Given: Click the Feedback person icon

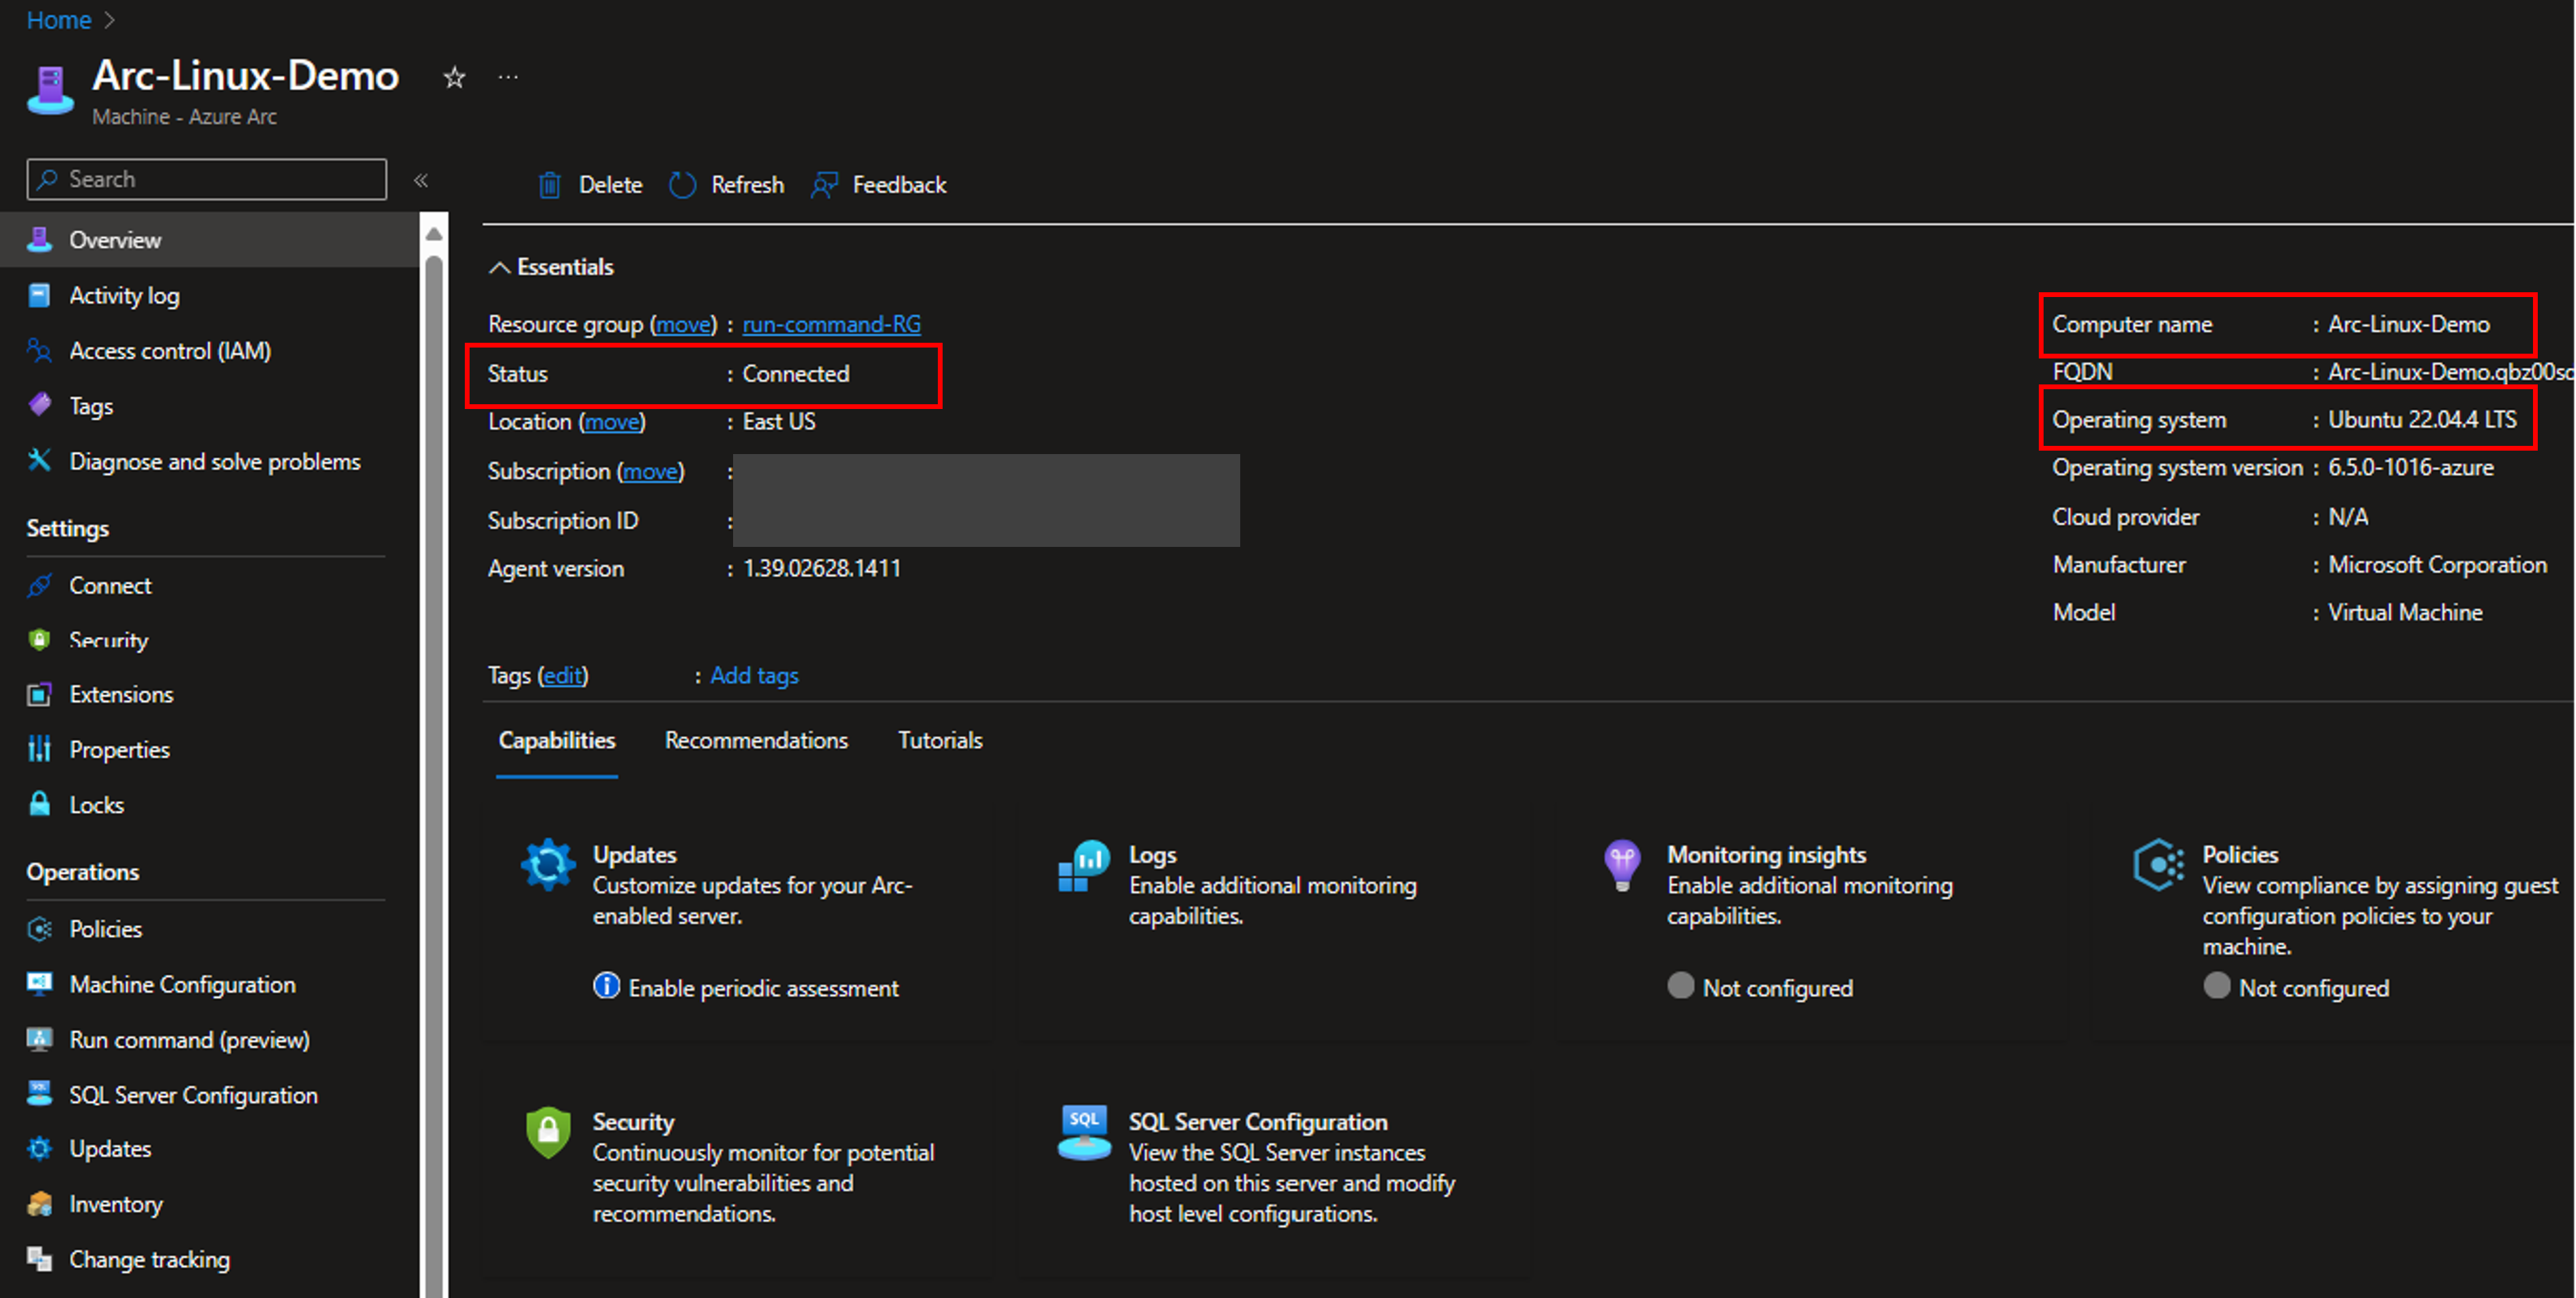Looking at the screenshot, I should (x=824, y=185).
